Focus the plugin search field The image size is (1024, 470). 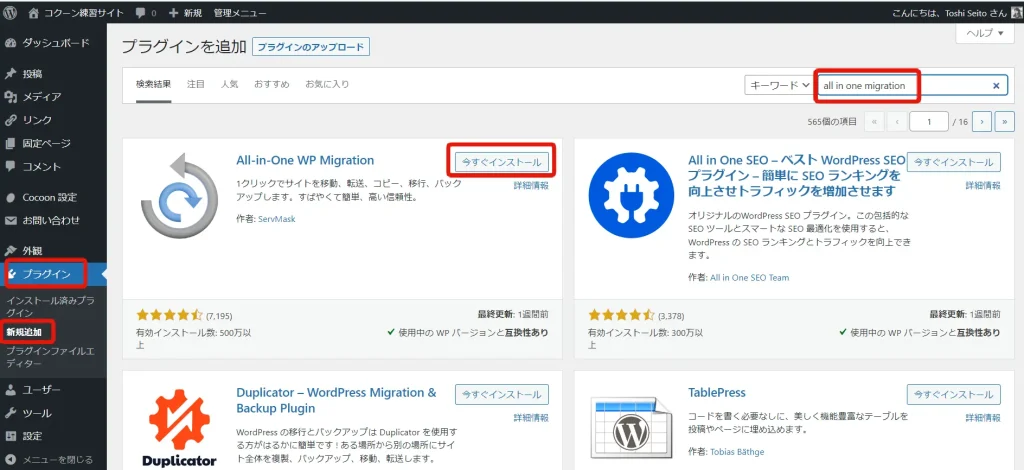click(x=912, y=86)
